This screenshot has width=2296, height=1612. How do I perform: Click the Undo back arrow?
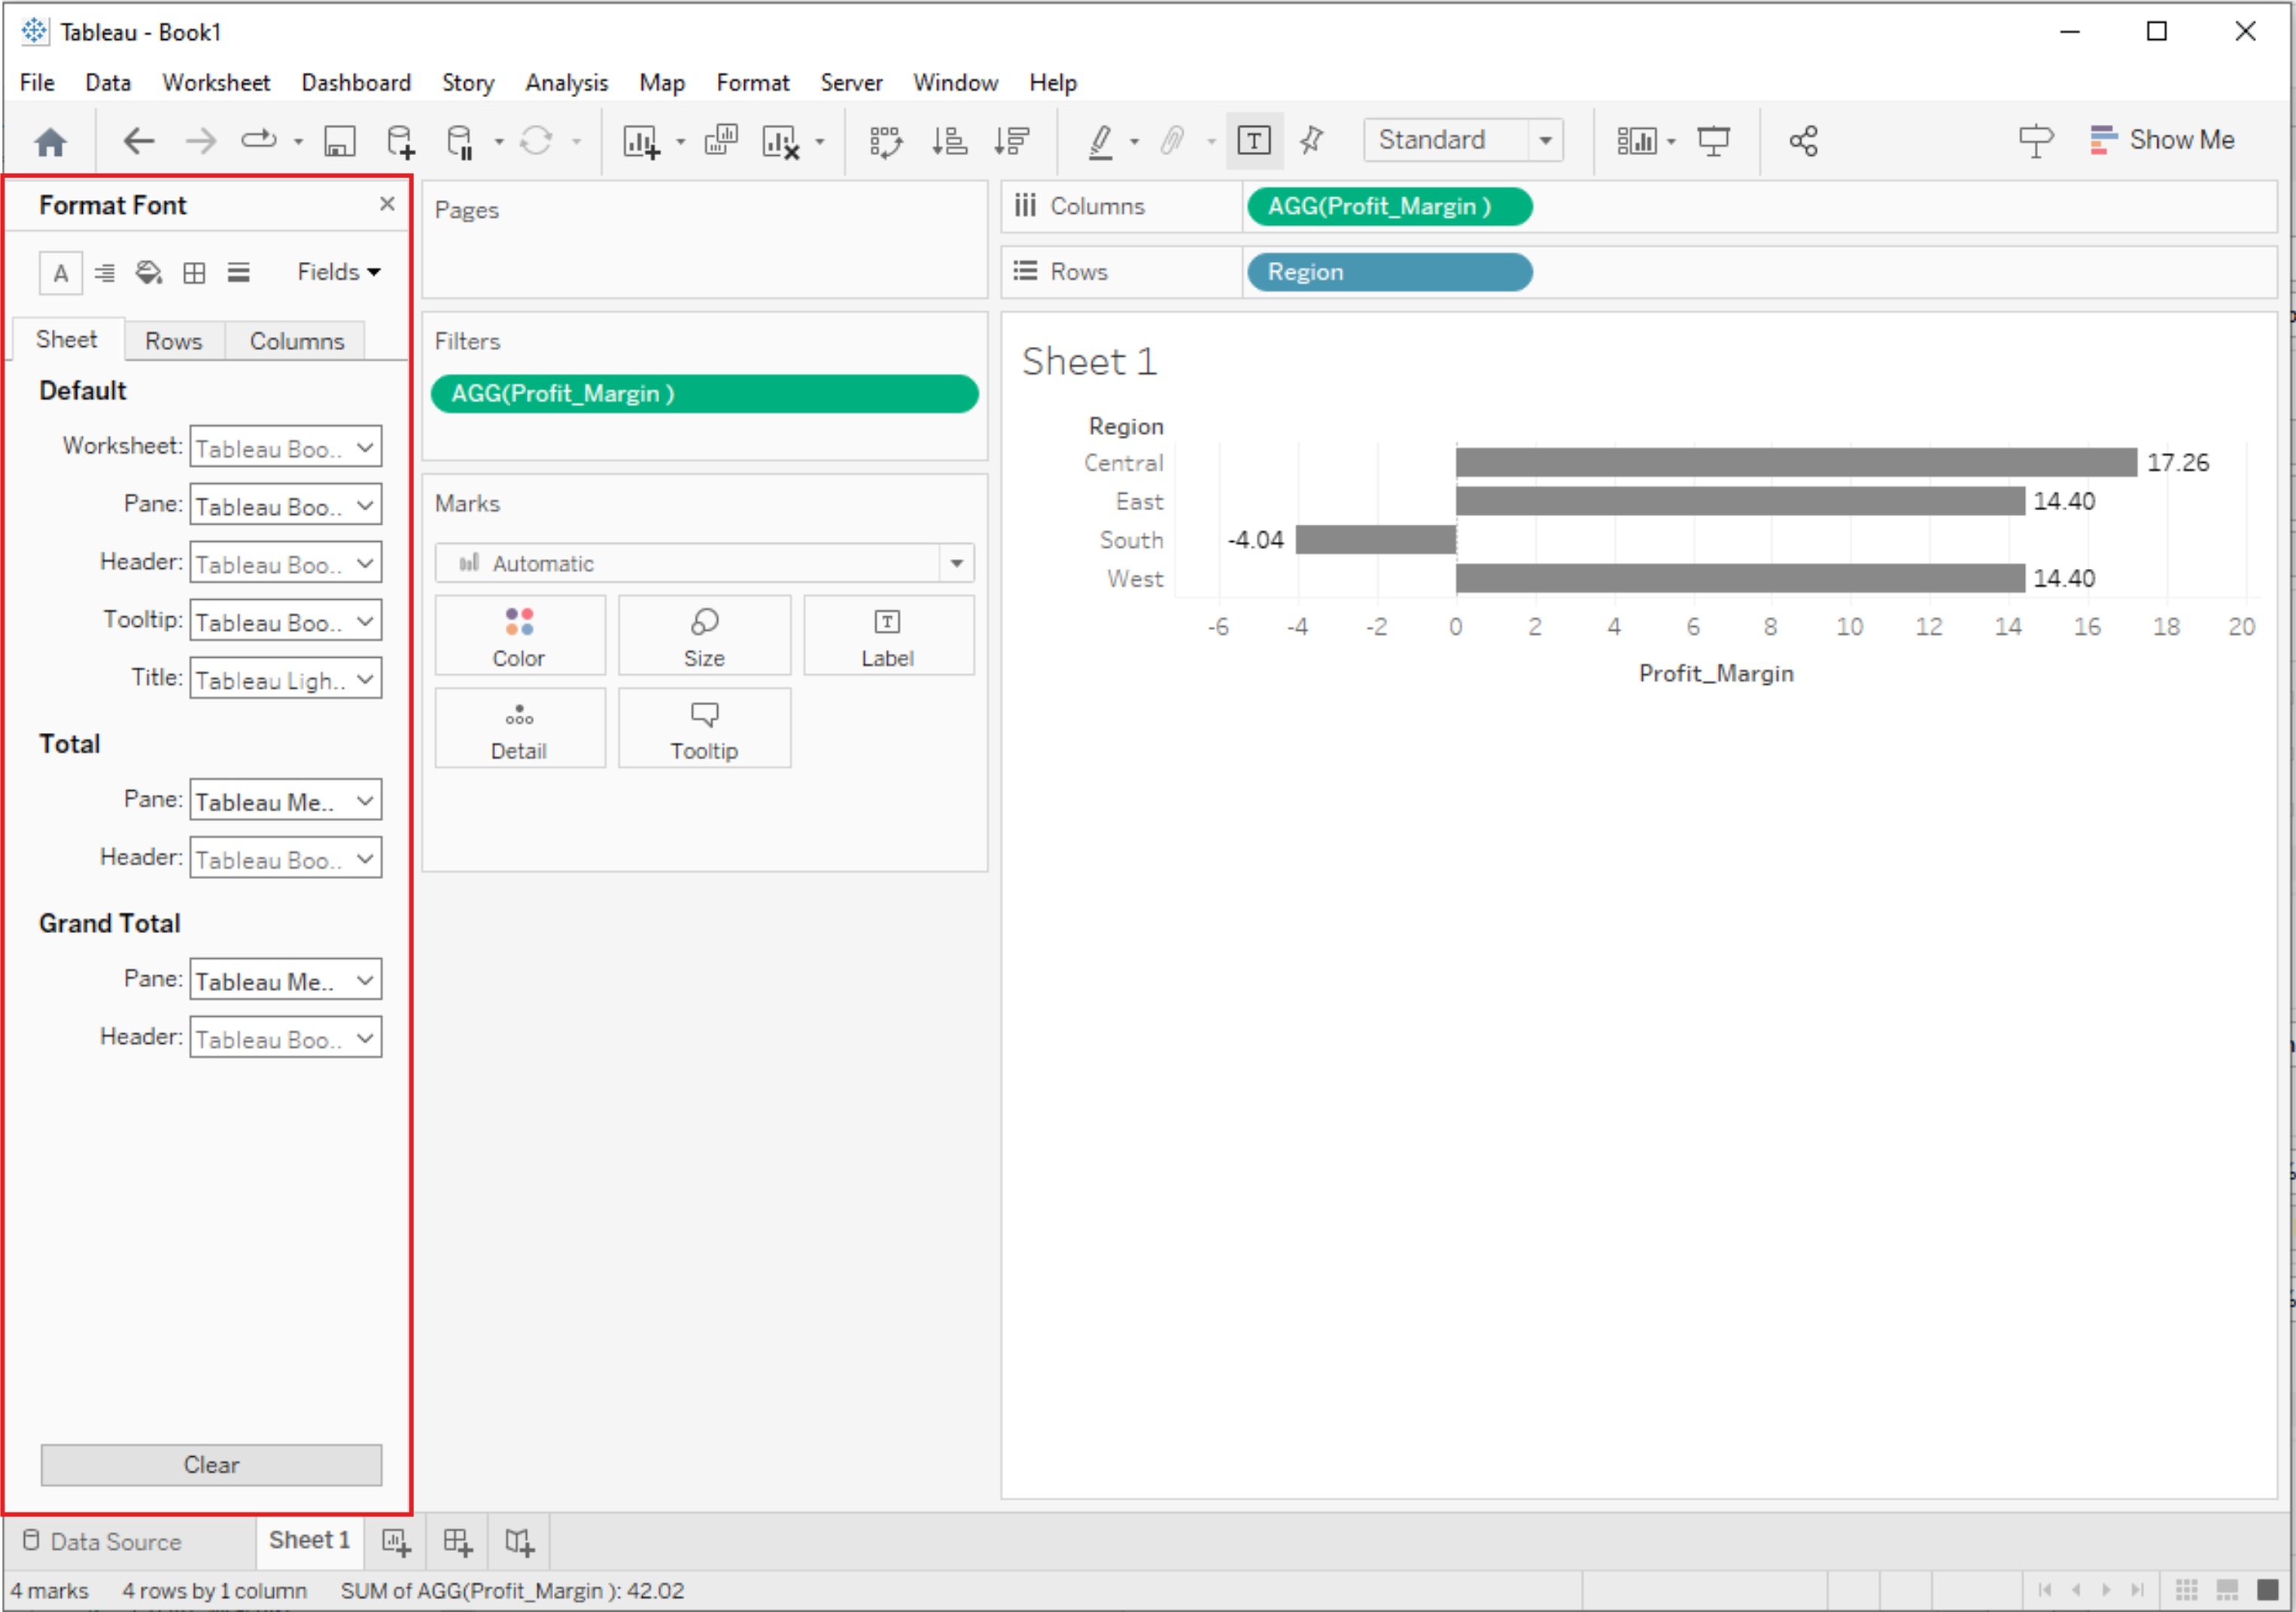pos(138,141)
